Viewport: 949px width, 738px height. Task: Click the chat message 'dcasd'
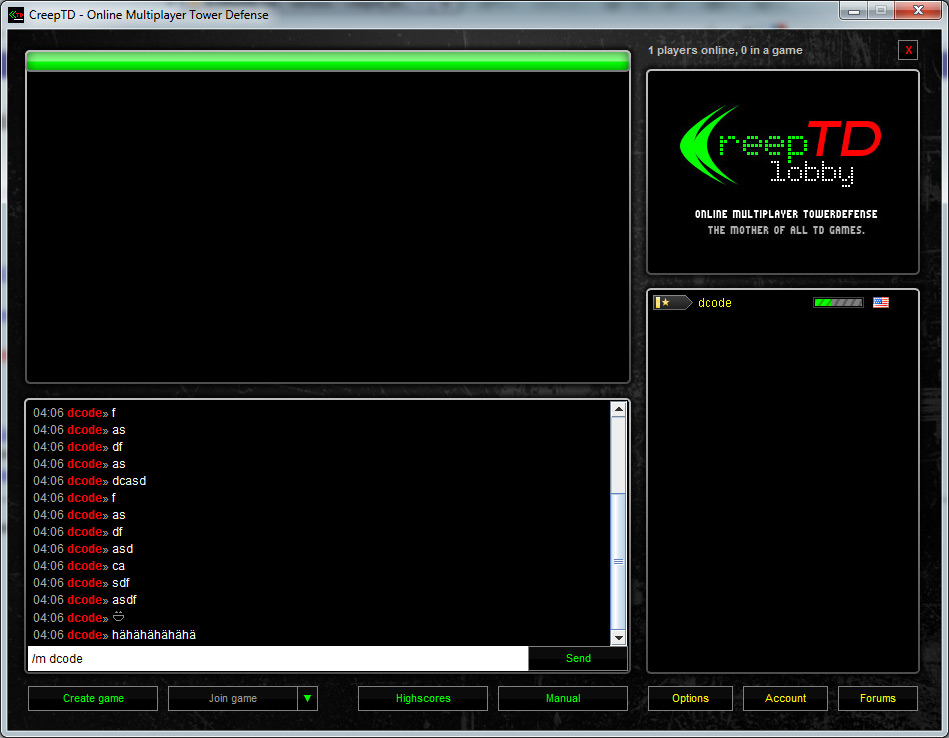pyautogui.click(x=129, y=481)
